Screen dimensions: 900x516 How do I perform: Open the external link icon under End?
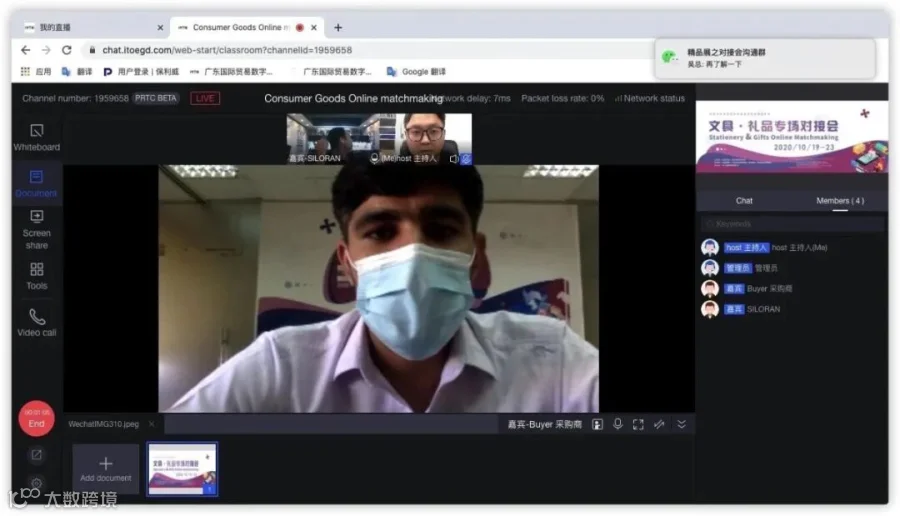point(36,455)
